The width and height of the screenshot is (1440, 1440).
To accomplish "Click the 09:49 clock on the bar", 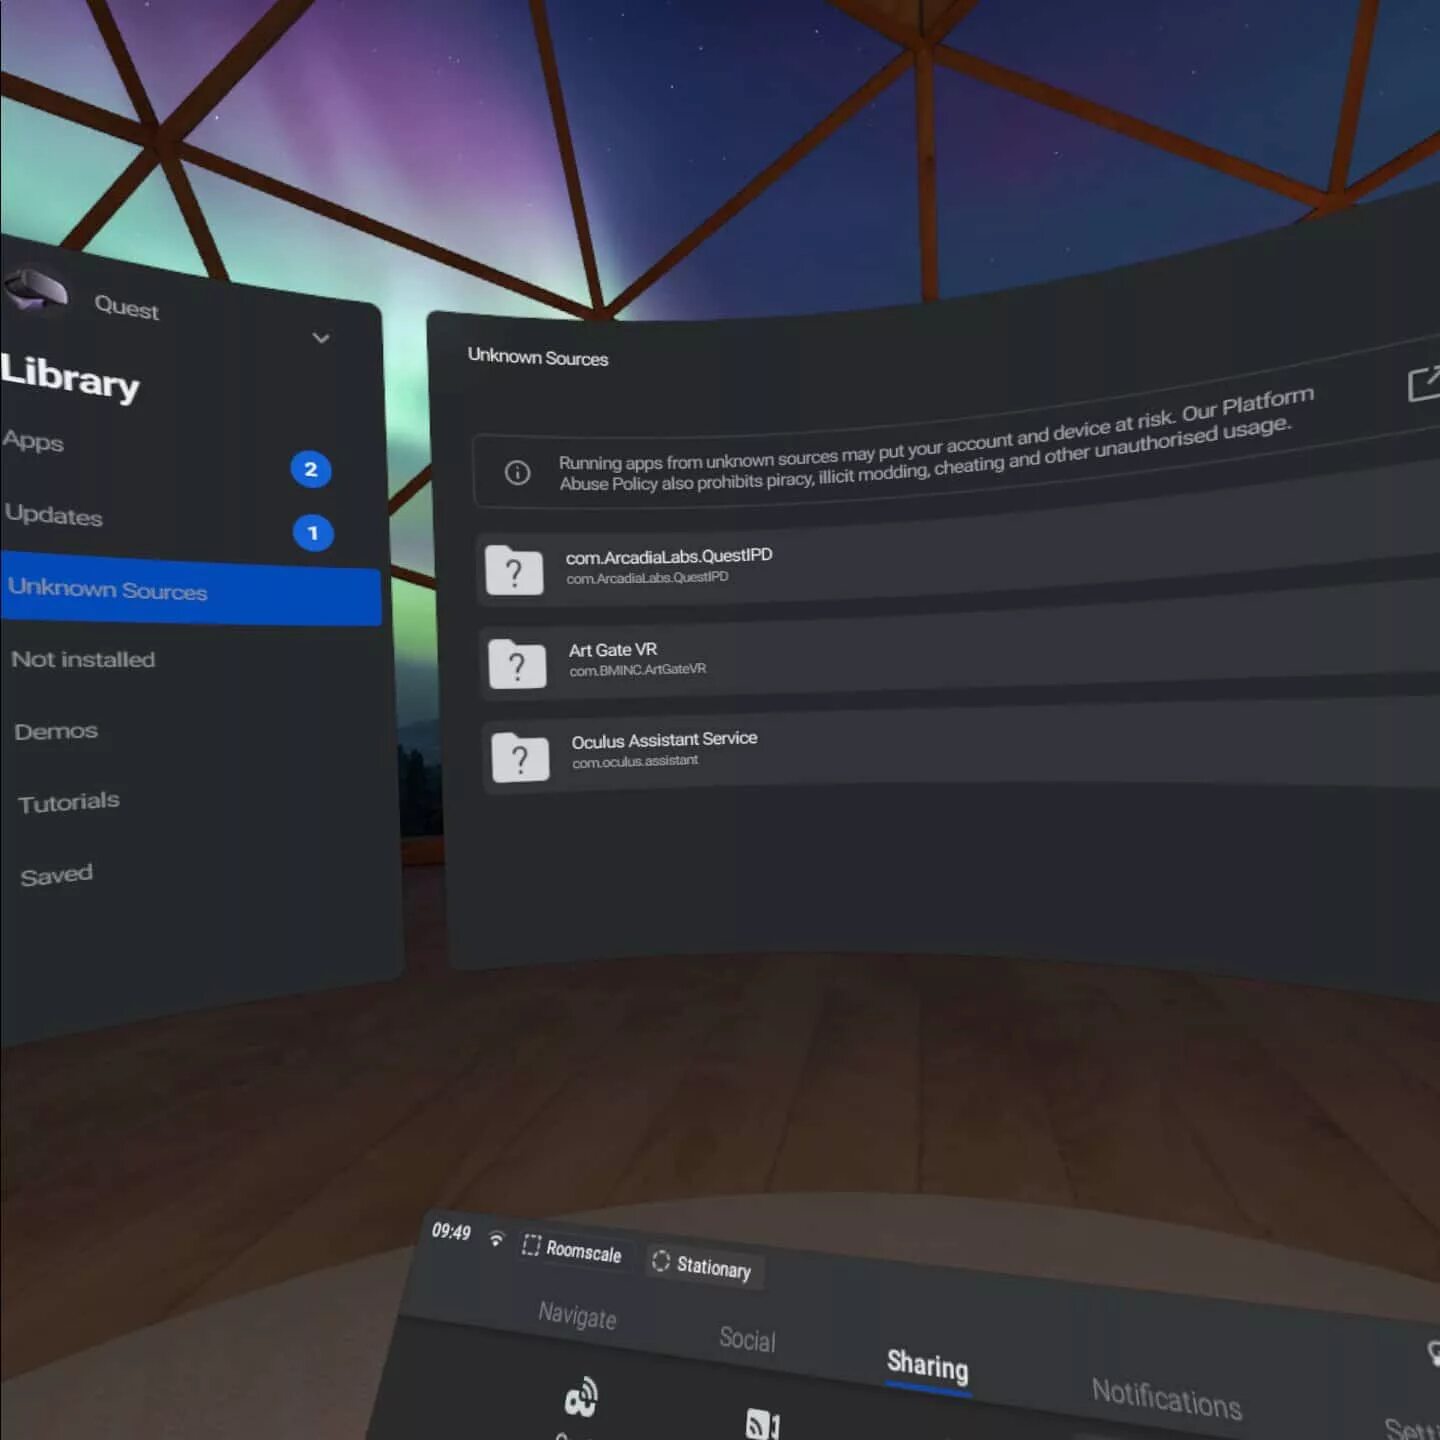I will (451, 1231).
